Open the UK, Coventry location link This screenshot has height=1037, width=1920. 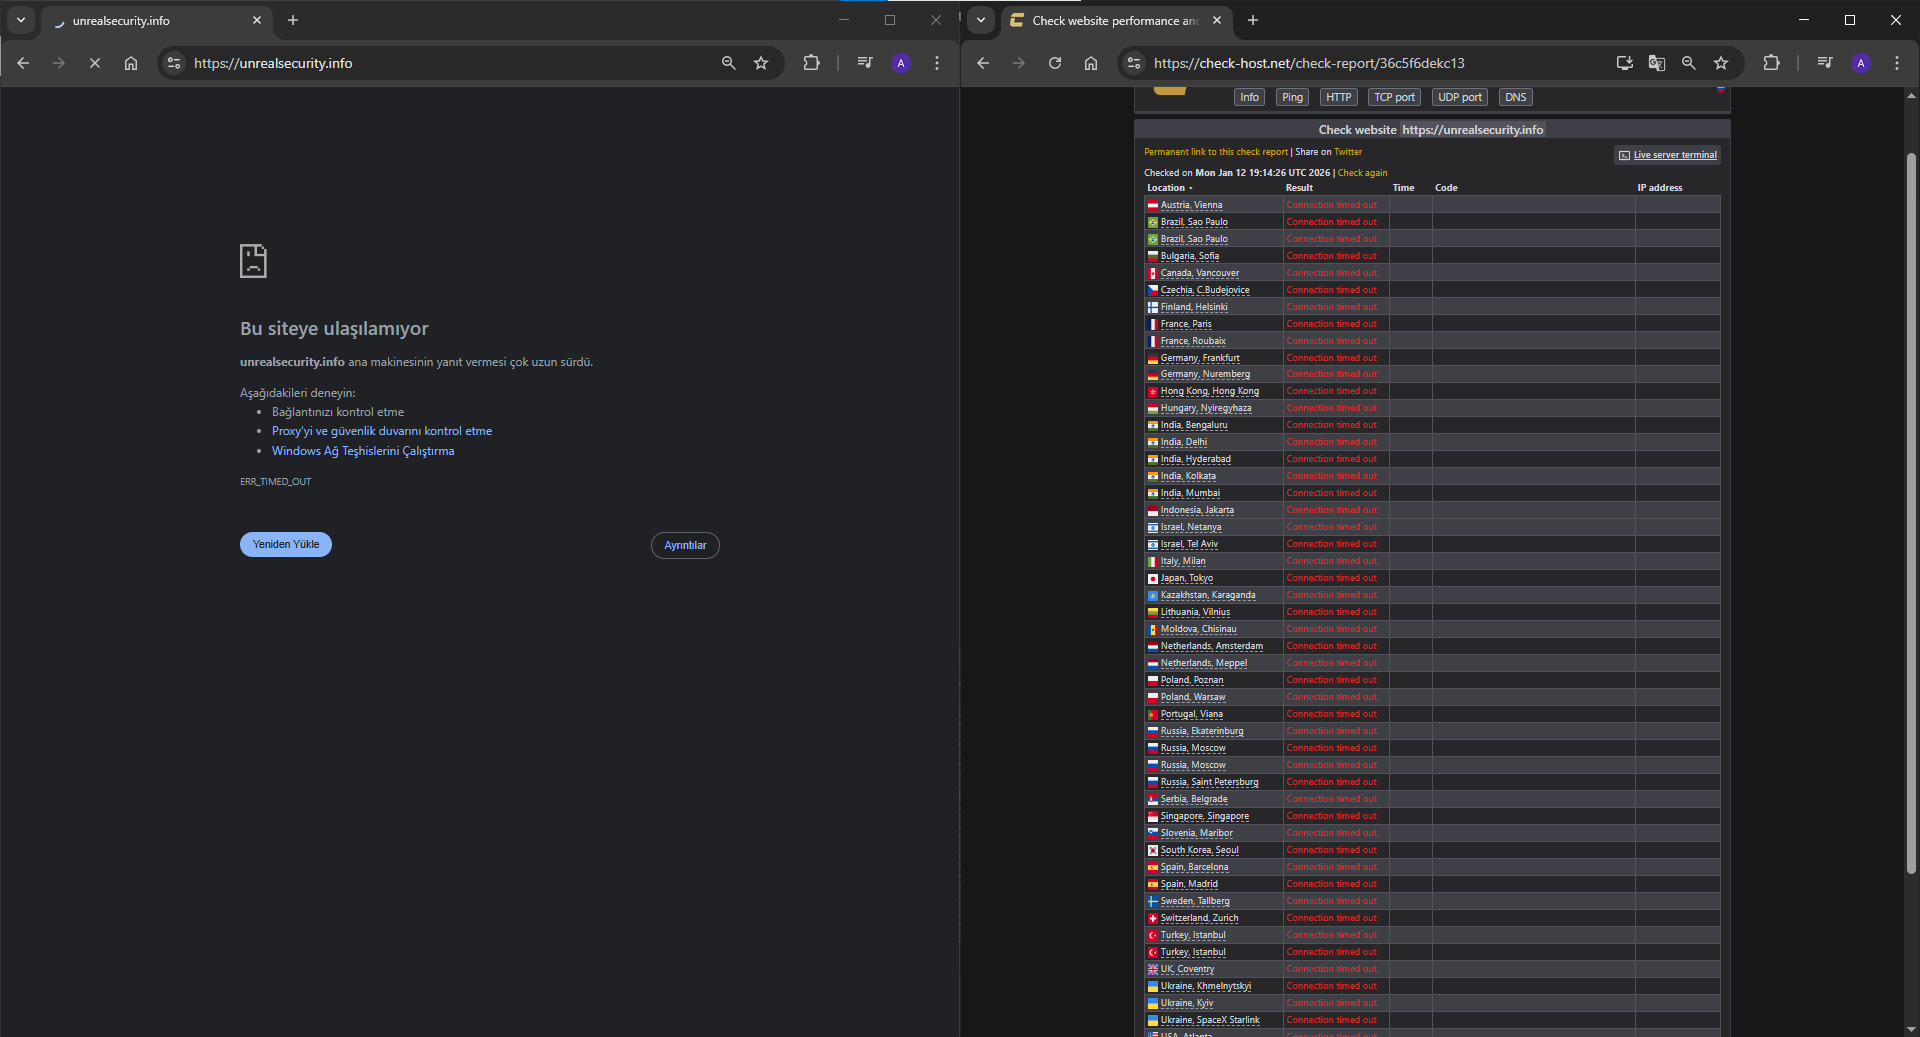tap(1187, 969)
